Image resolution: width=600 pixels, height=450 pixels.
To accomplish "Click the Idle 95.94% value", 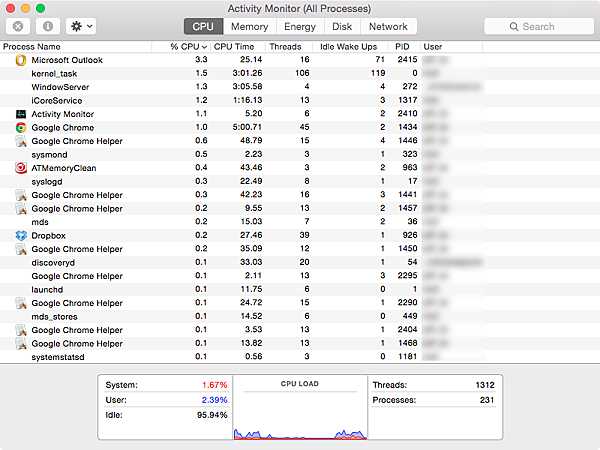I will [x=212, y=415].
